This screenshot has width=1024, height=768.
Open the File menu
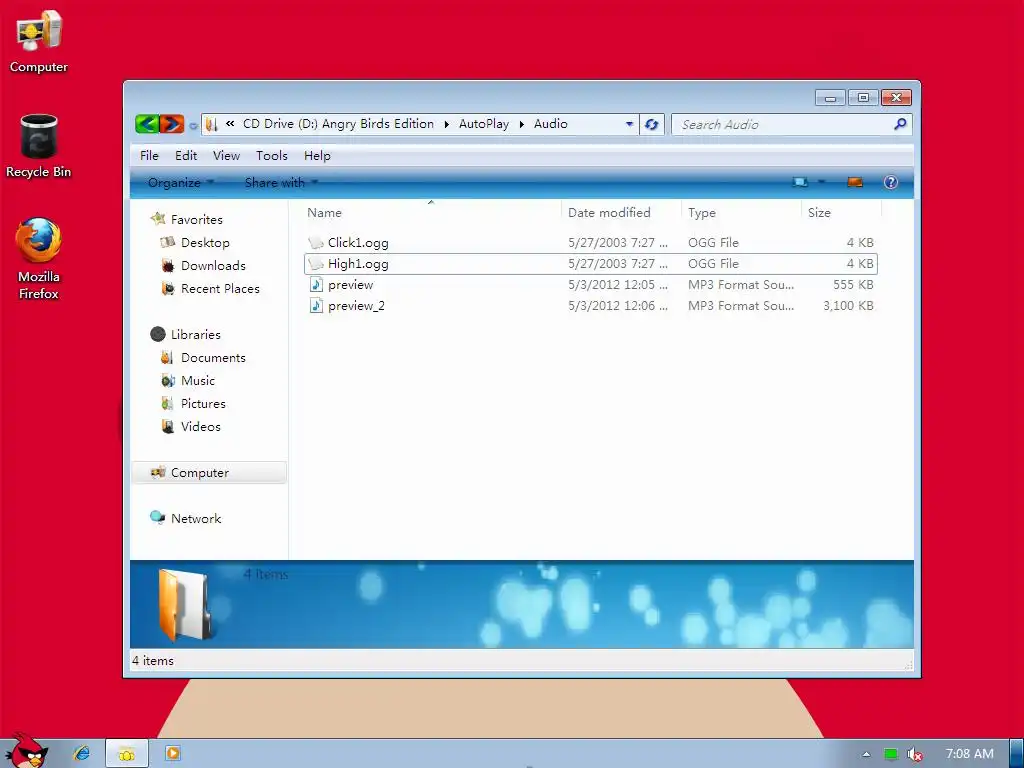click(x=149, y=155)
